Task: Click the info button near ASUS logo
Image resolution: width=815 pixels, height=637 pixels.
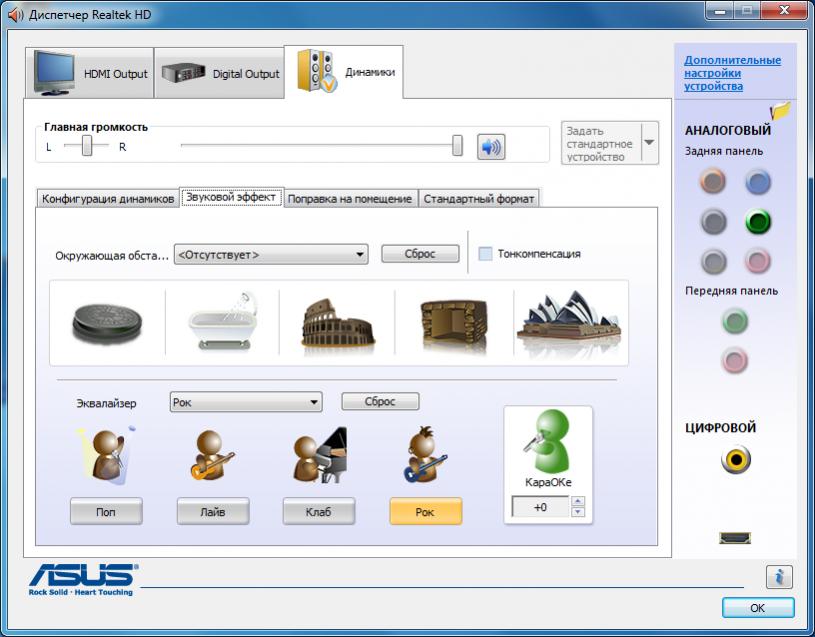Action: [779, 577]
